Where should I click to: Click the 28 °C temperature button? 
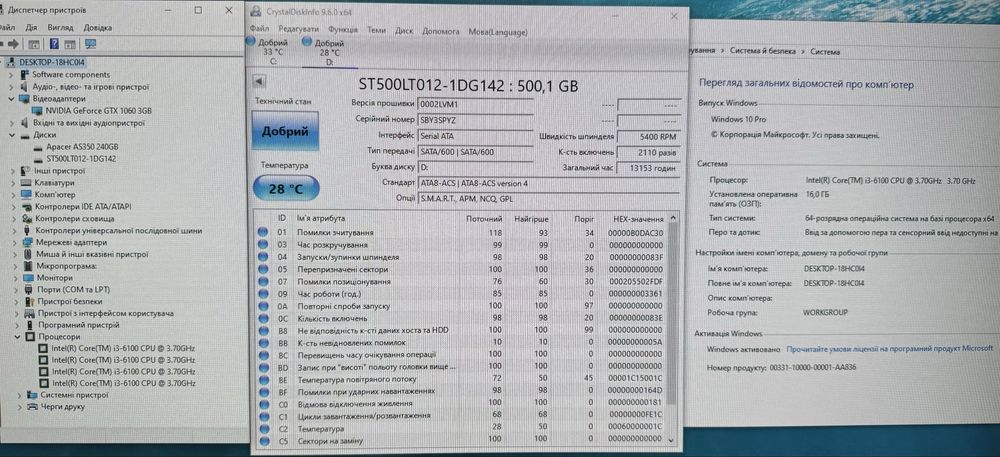[286, 189]
